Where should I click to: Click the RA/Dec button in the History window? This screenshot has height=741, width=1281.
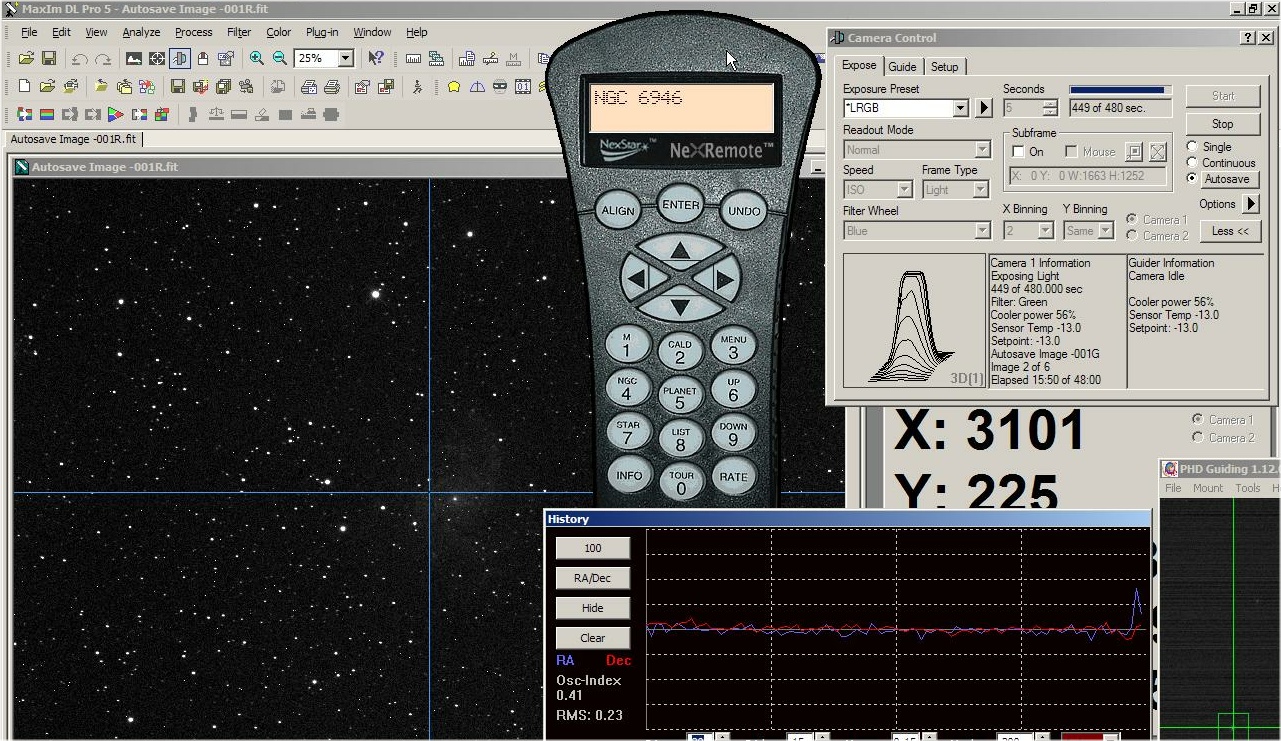[x=592, y=578]
